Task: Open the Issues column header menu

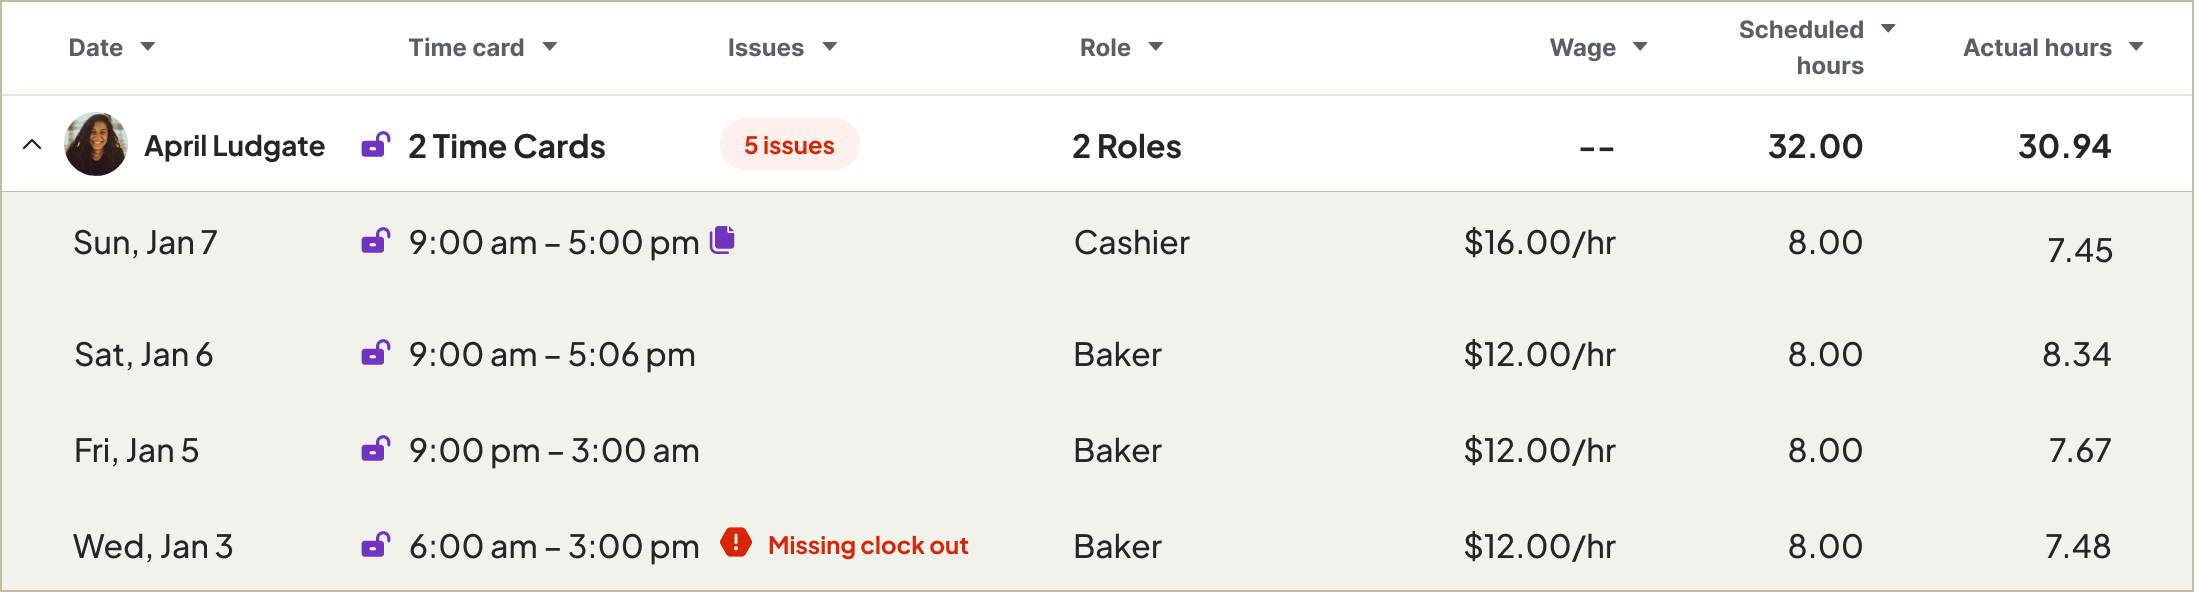Action: pyautogui.click(x=830, y=46)
